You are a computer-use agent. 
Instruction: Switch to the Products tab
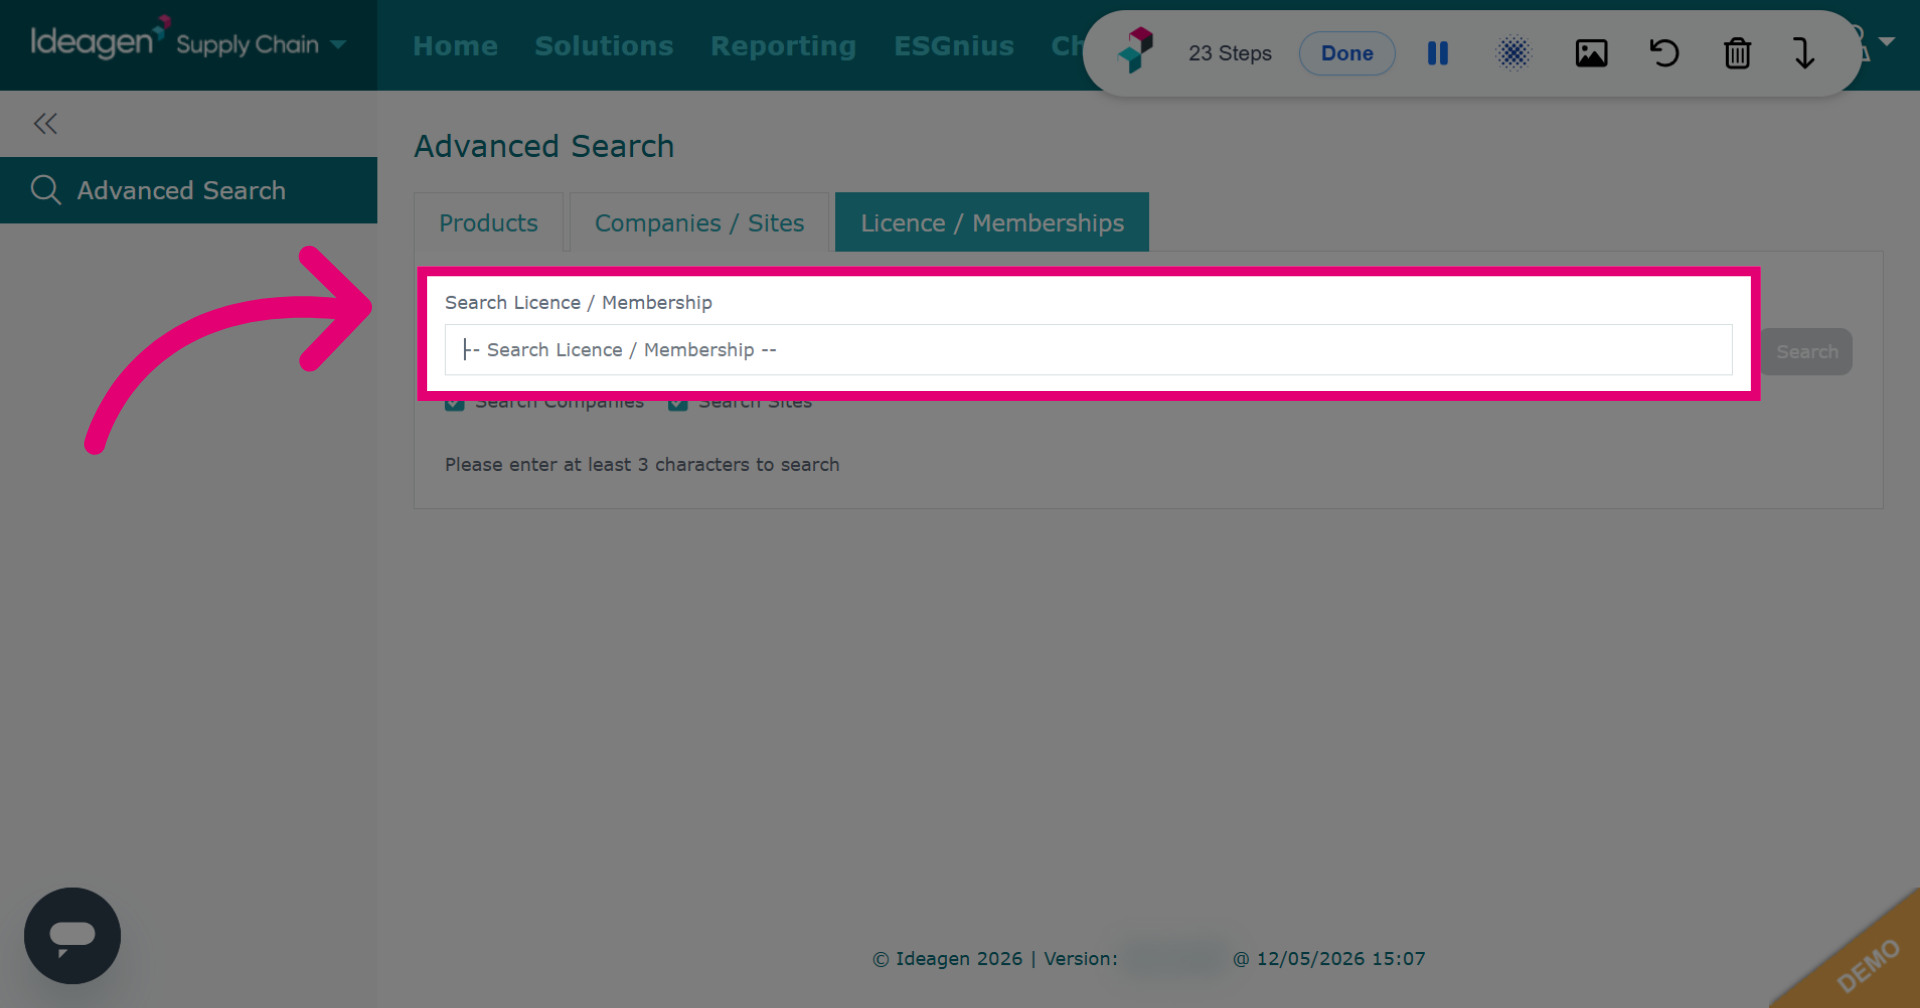pos(488,222)
